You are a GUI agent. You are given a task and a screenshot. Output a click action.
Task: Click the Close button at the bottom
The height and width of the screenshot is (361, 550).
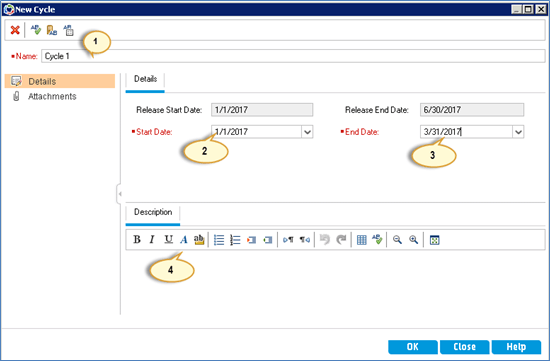coord(464,347)
